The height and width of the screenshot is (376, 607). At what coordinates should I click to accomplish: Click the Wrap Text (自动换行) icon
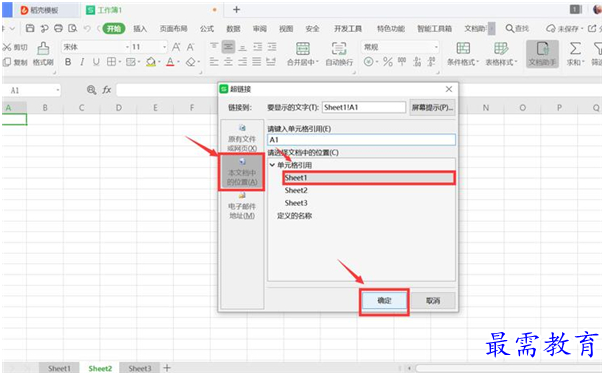[339, 48]
